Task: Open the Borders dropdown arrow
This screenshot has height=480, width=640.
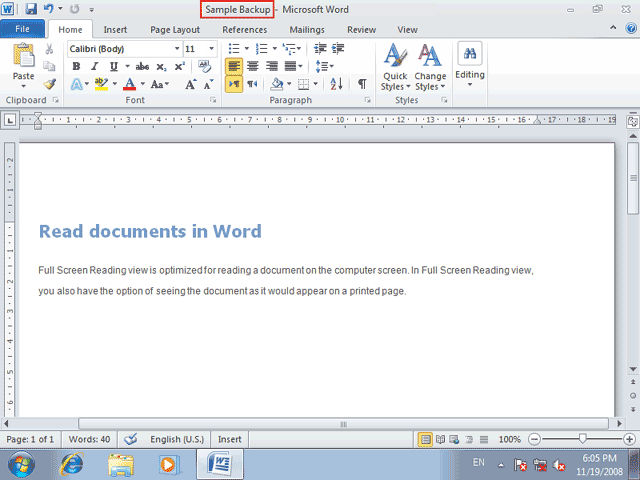Action: [316, 84]
